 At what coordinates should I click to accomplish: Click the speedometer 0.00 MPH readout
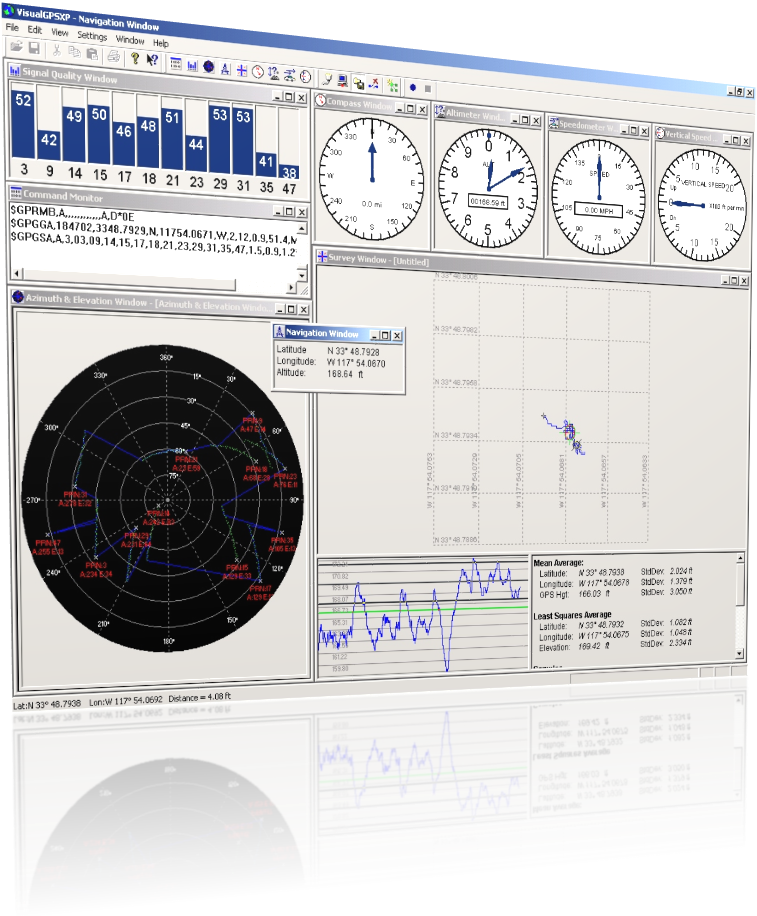click(x=599, y=210)
